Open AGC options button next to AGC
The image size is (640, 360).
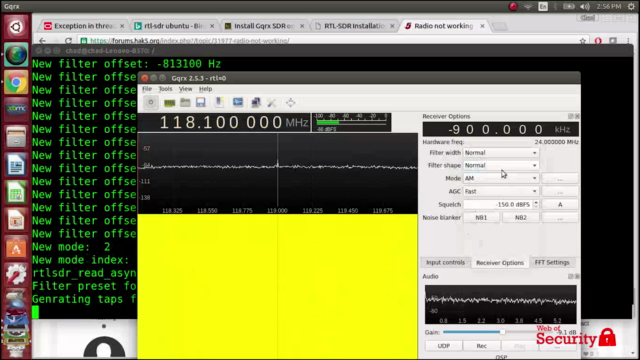[560, 192]
